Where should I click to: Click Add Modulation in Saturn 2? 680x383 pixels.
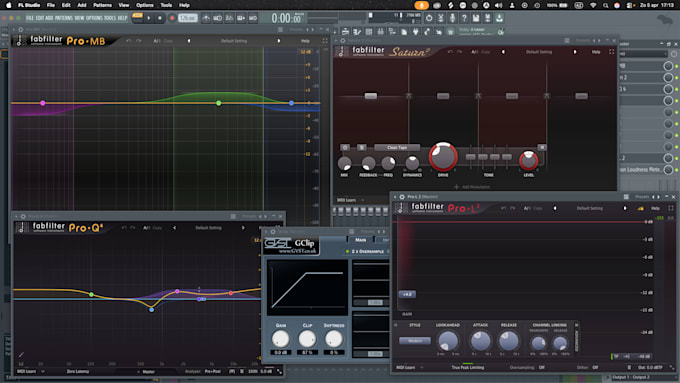coord(472,187)
